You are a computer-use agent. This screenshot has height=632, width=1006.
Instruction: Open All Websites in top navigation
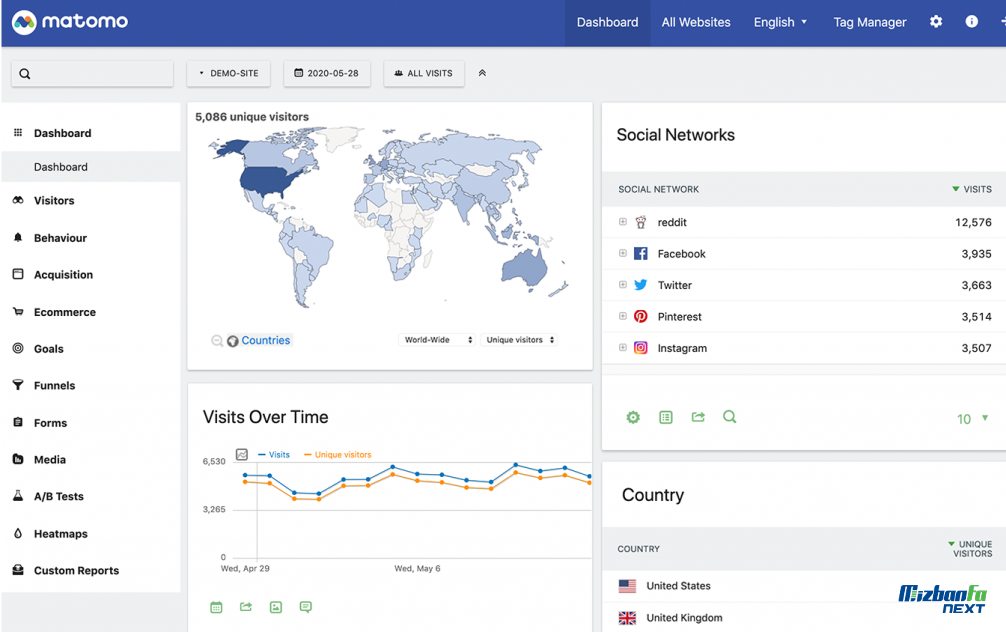(696, 22)
